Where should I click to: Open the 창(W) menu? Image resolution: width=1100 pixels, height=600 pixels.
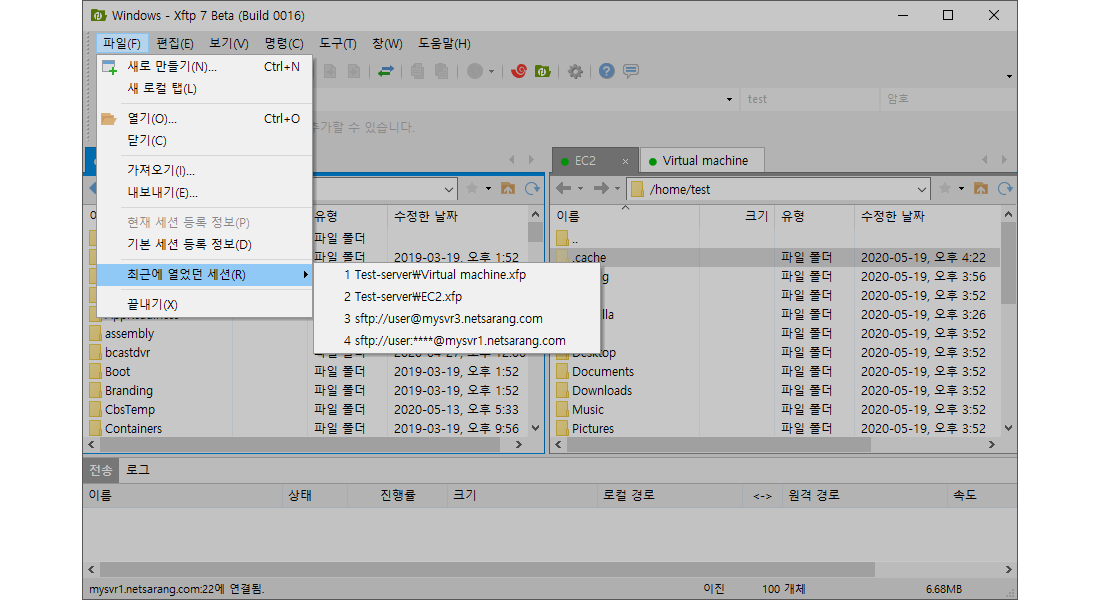tap(387, 44)
